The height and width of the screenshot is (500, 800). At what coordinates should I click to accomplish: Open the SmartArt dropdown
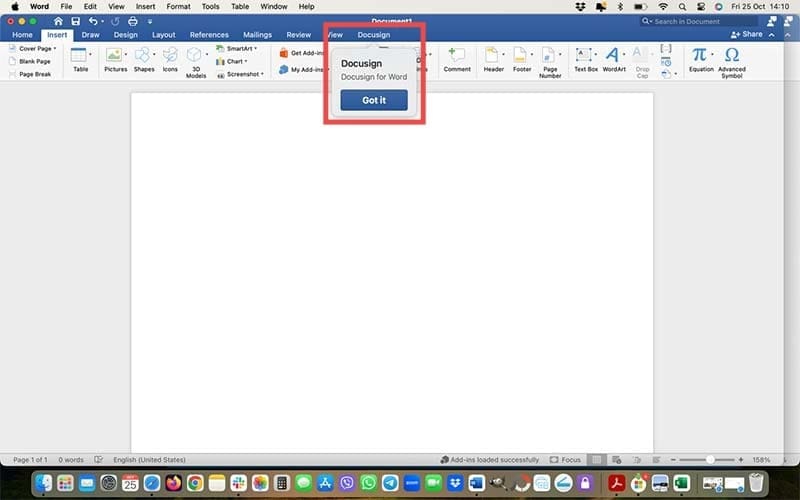point(256,48)
